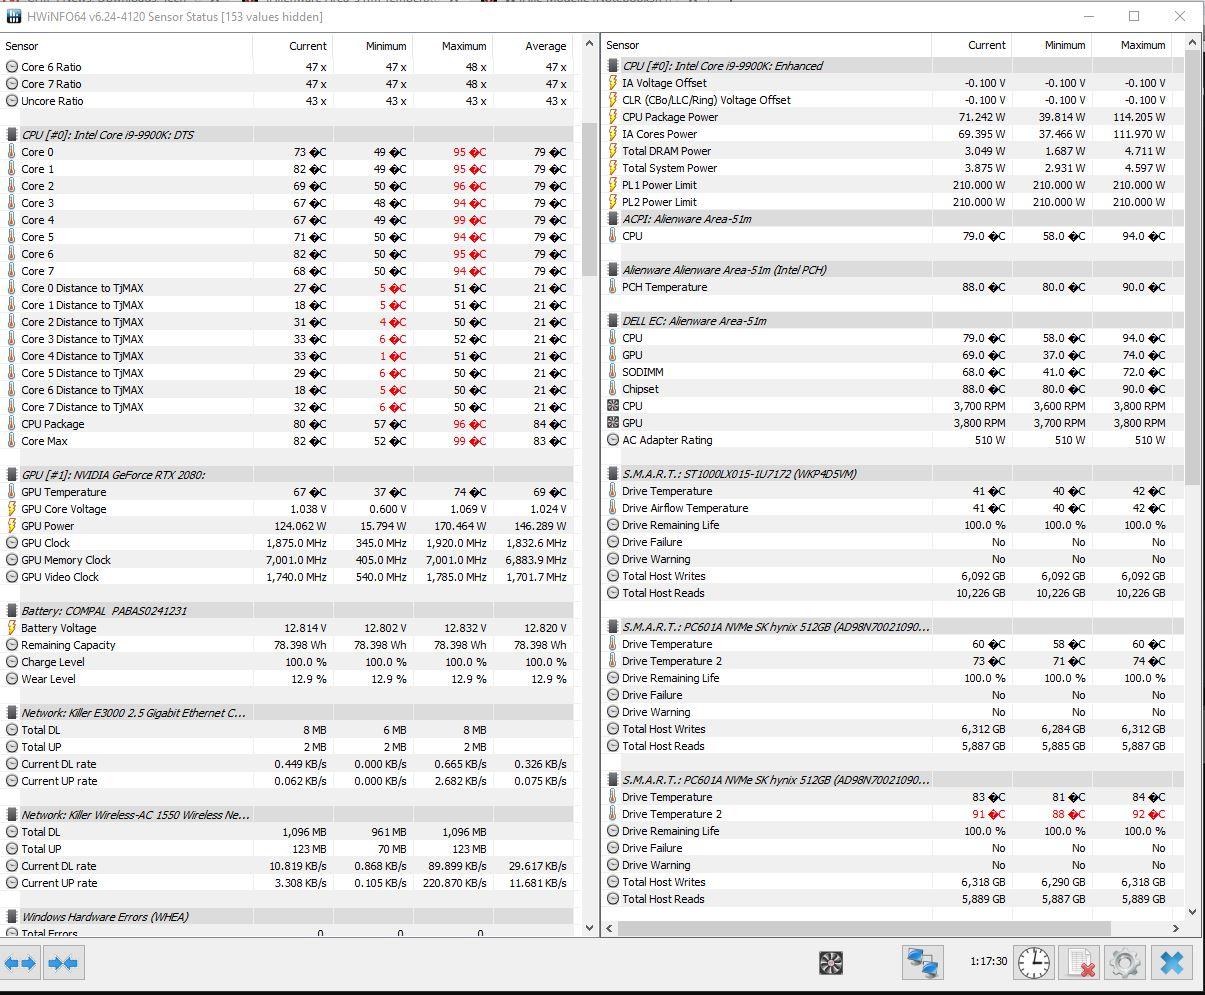Click the logging file icon with red X

[x=1080, y=963]
